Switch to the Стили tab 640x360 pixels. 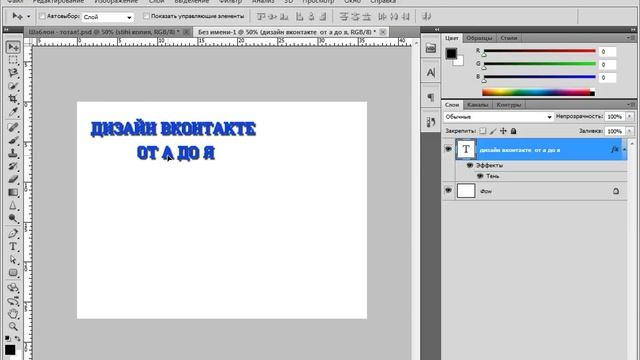pos(509,38)
